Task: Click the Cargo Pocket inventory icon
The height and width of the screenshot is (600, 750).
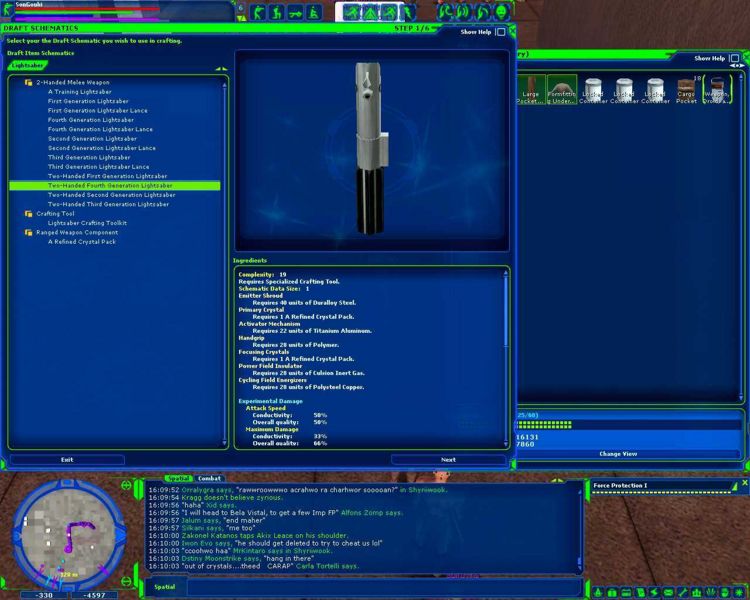Action: pyautogui.click(x=686, y=89)
